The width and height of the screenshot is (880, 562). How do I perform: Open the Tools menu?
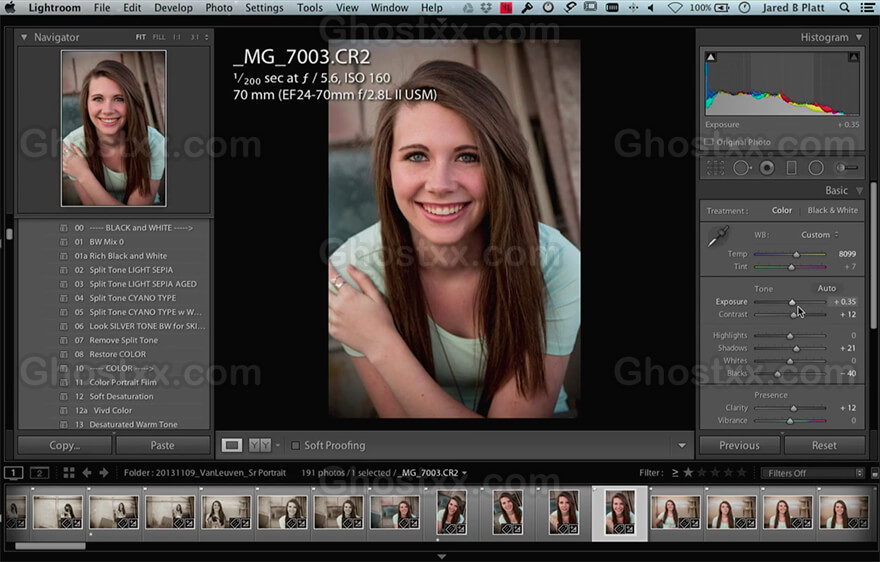[310, 8]
